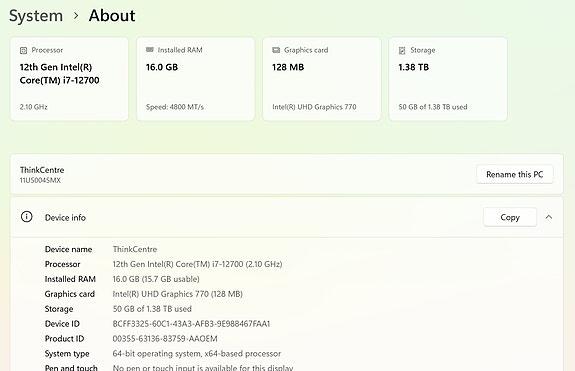575x371 pixels.
Task: Click the Rename this PC button
Action: [x=514, y=174]
